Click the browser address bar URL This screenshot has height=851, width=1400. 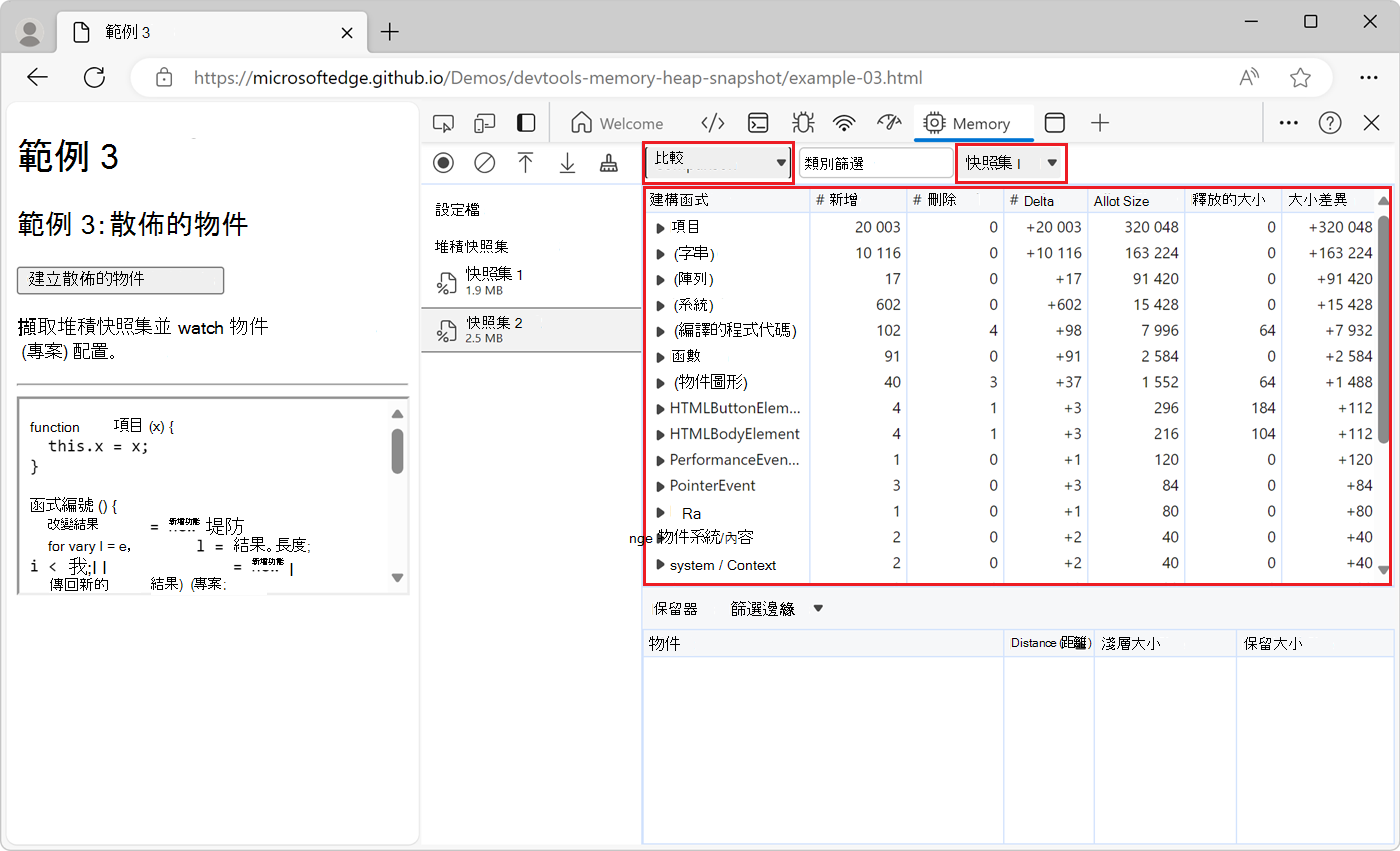558,78
